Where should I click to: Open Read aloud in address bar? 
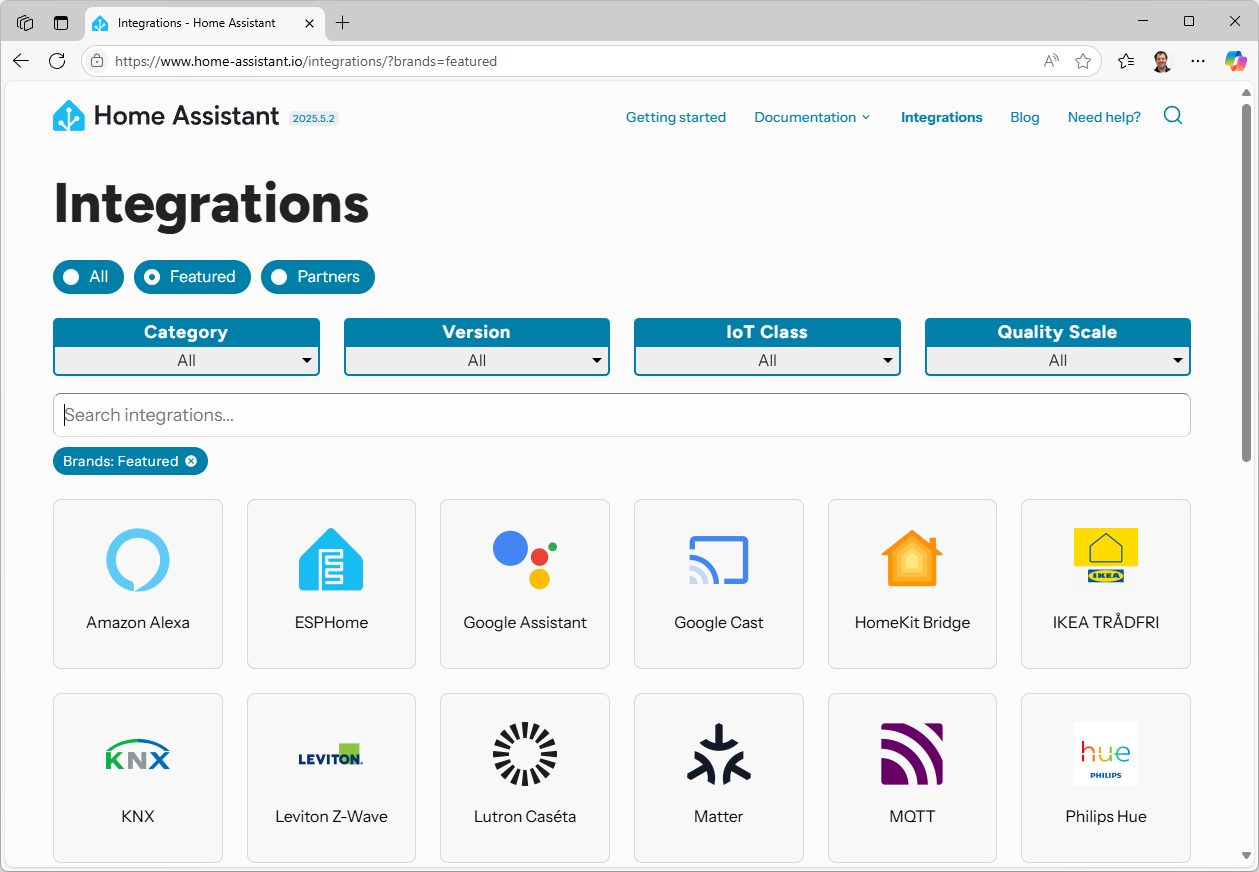click(x=1051, y=61)
